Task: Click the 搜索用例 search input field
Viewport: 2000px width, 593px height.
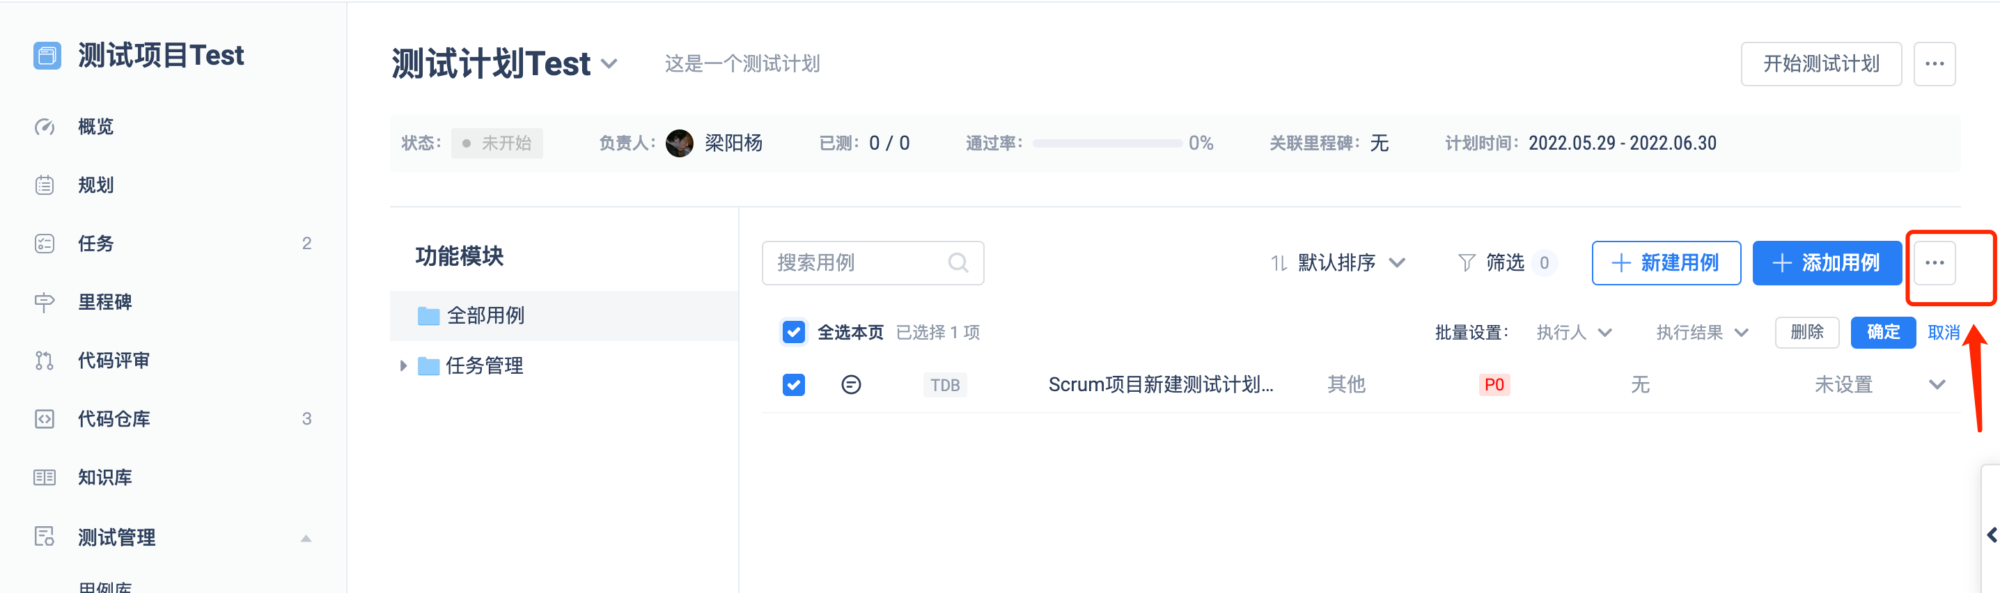Action: (x=855, y=263)
